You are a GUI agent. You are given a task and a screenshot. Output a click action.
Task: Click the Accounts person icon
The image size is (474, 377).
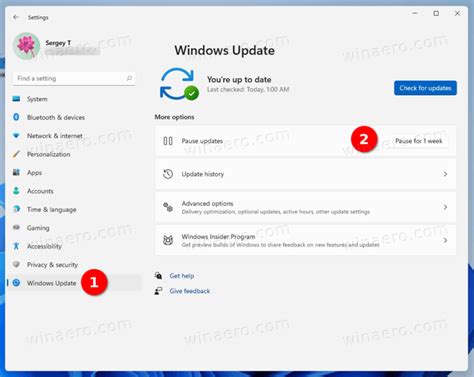[x=16, y=191]
